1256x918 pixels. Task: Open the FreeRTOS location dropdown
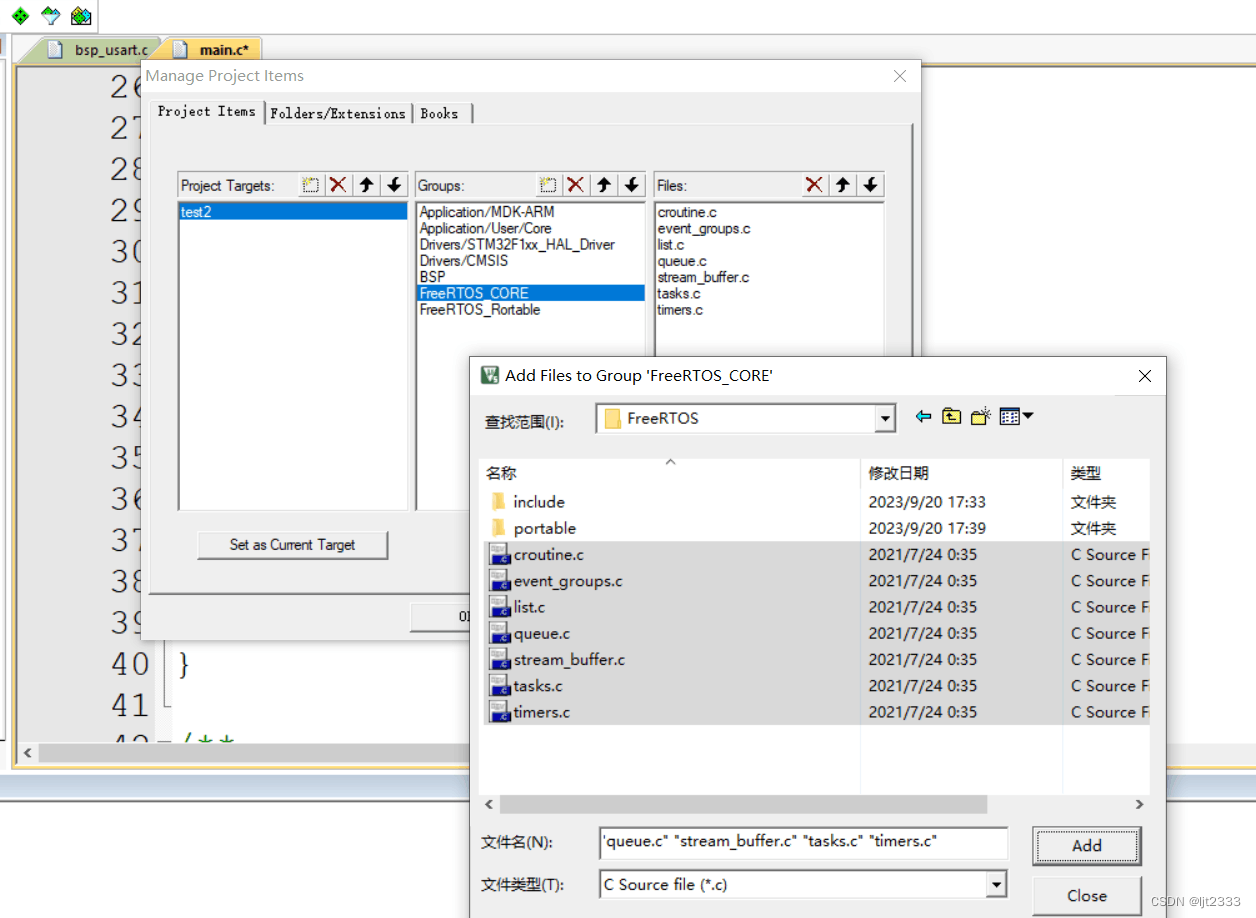click(884, 418)
